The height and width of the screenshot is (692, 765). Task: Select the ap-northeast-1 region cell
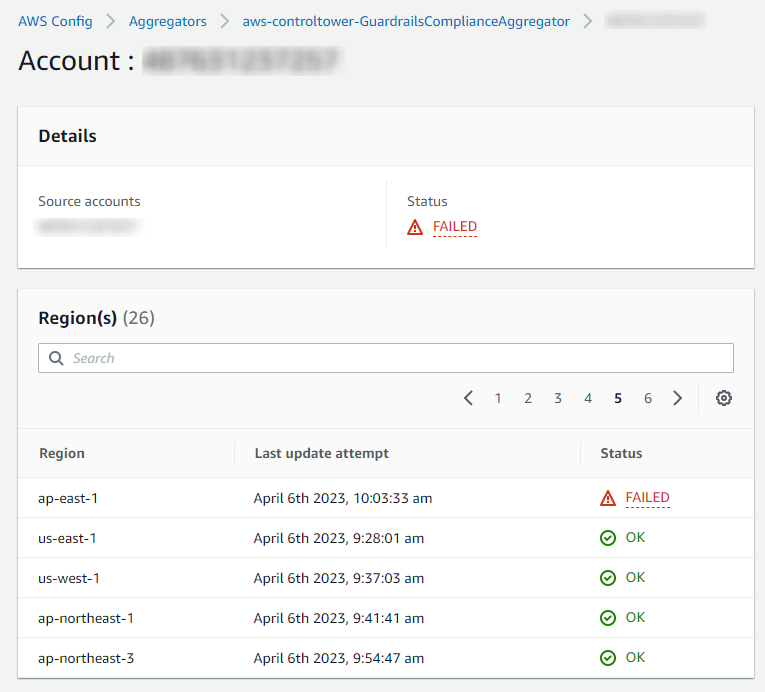(86, 618)
